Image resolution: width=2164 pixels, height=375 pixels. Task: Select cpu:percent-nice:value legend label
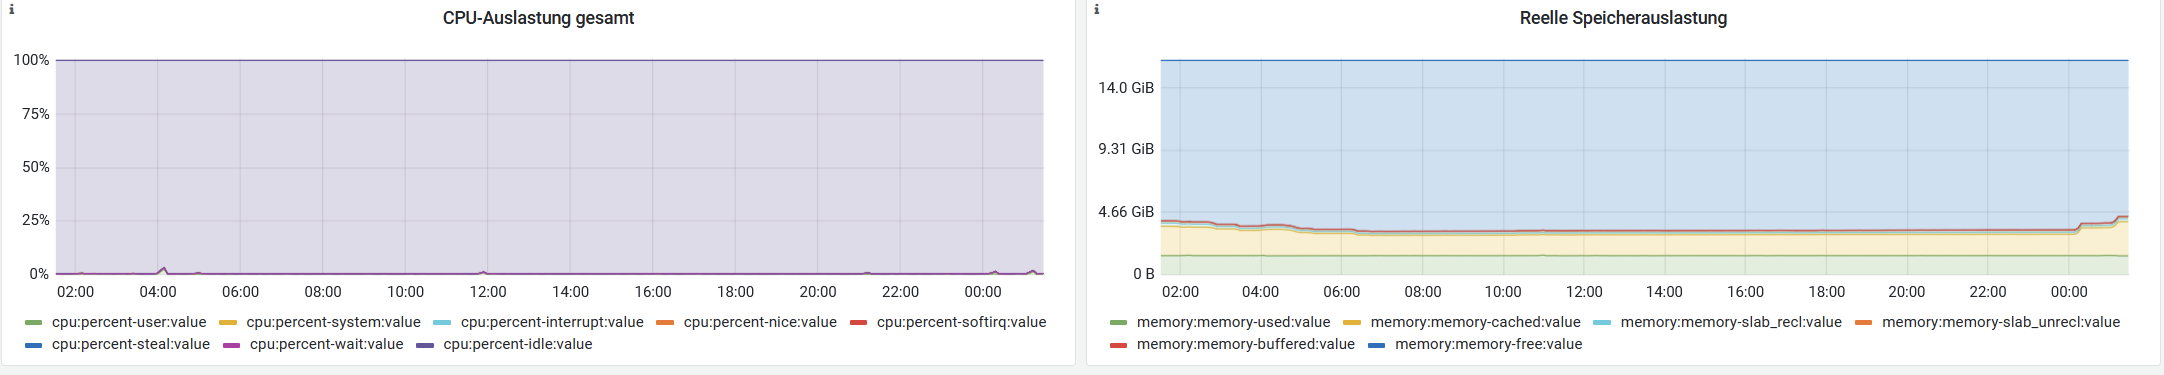pyautogui.click(x=760, y=322)
